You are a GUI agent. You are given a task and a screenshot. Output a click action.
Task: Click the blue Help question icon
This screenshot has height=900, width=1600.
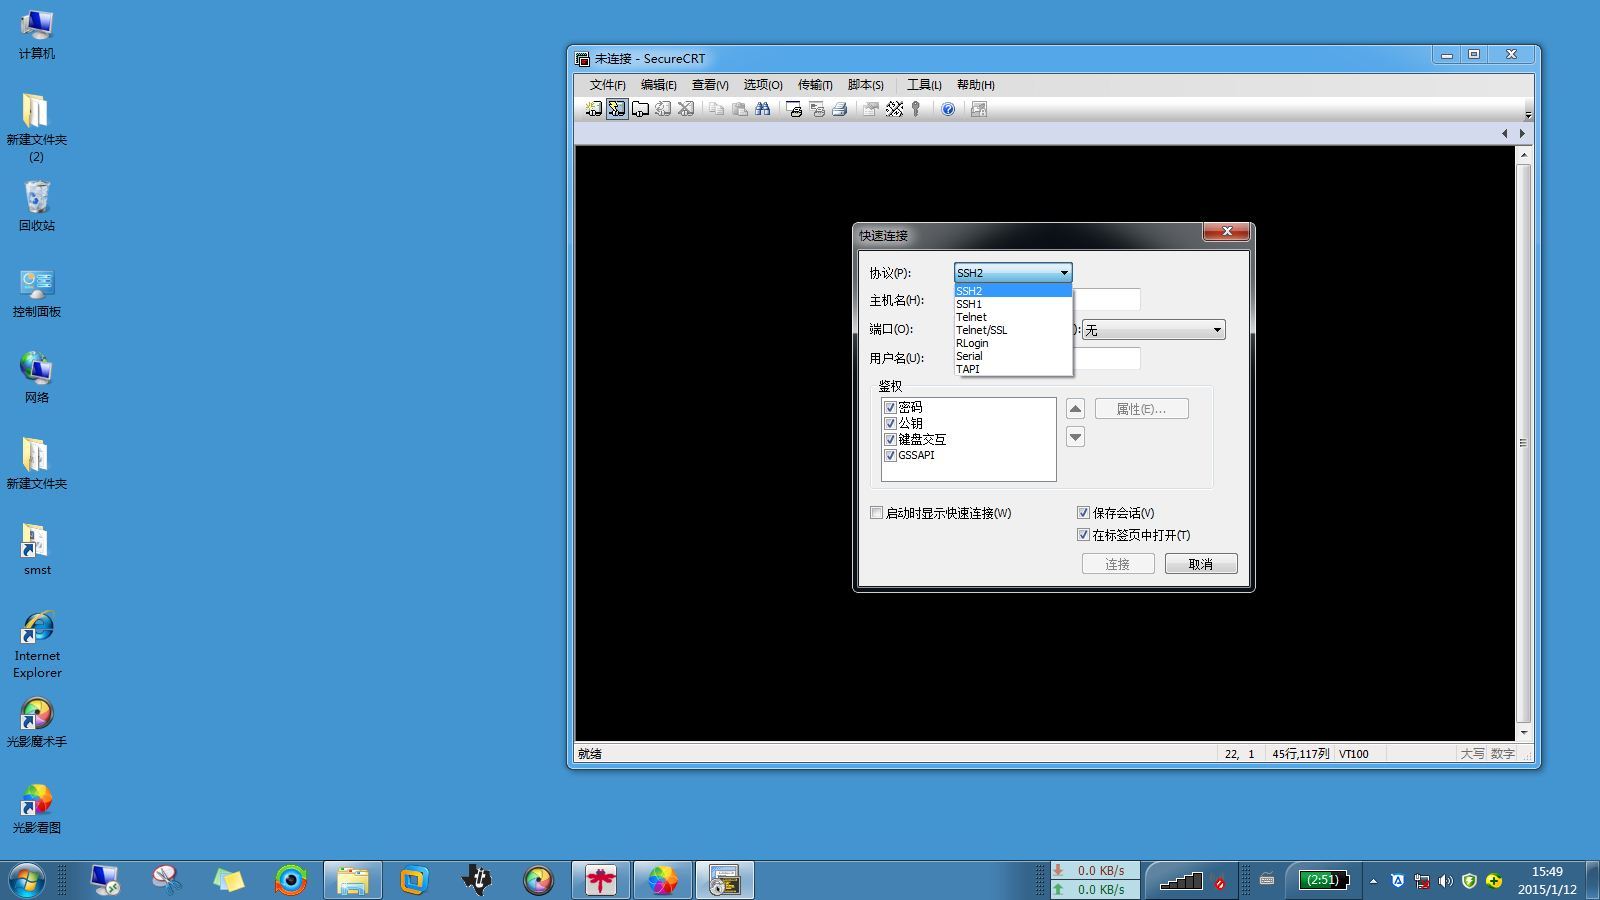click(948, 109)
